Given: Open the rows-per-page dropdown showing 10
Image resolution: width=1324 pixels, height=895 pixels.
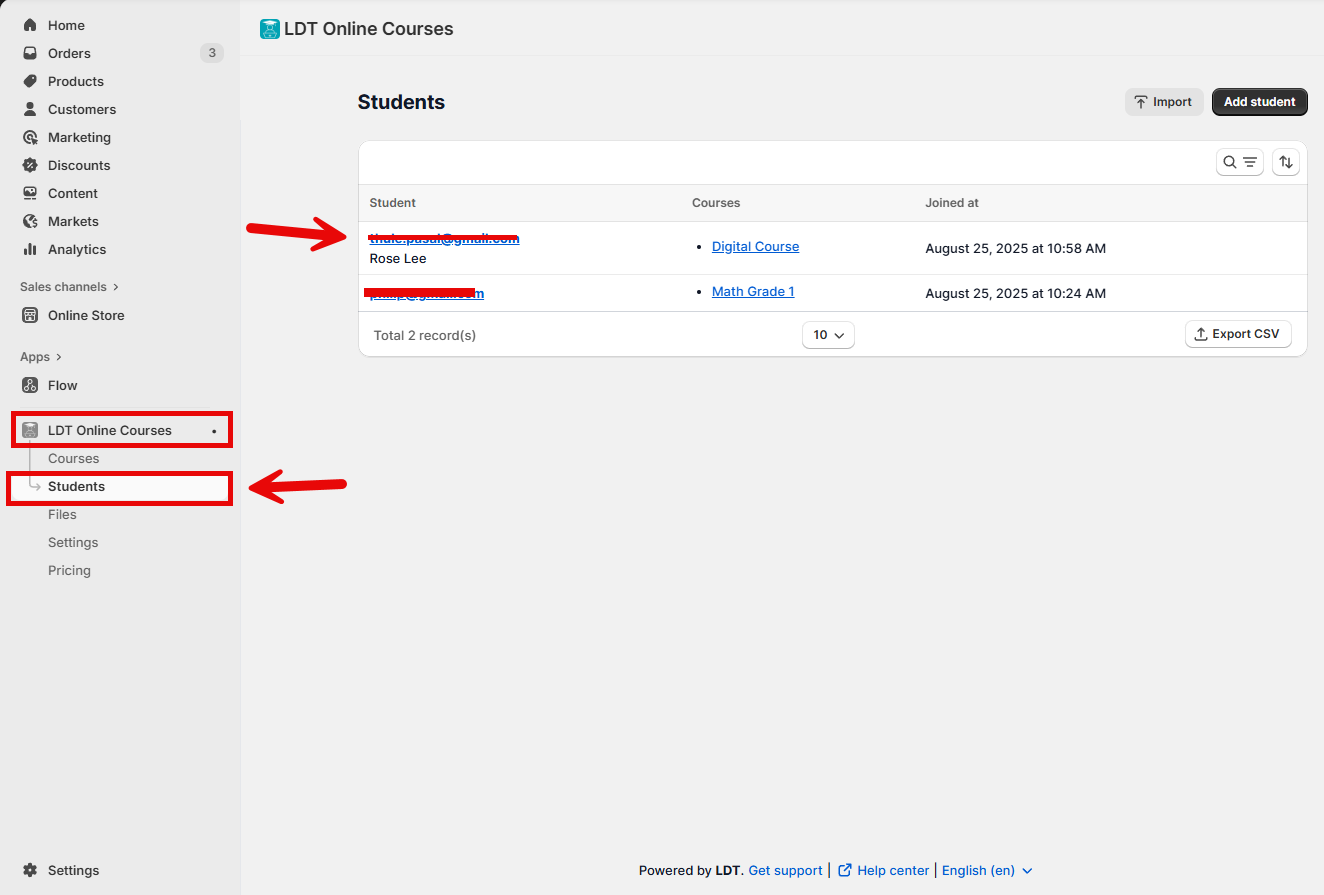Looking at the screenshot, I should (x=828, y=335).
